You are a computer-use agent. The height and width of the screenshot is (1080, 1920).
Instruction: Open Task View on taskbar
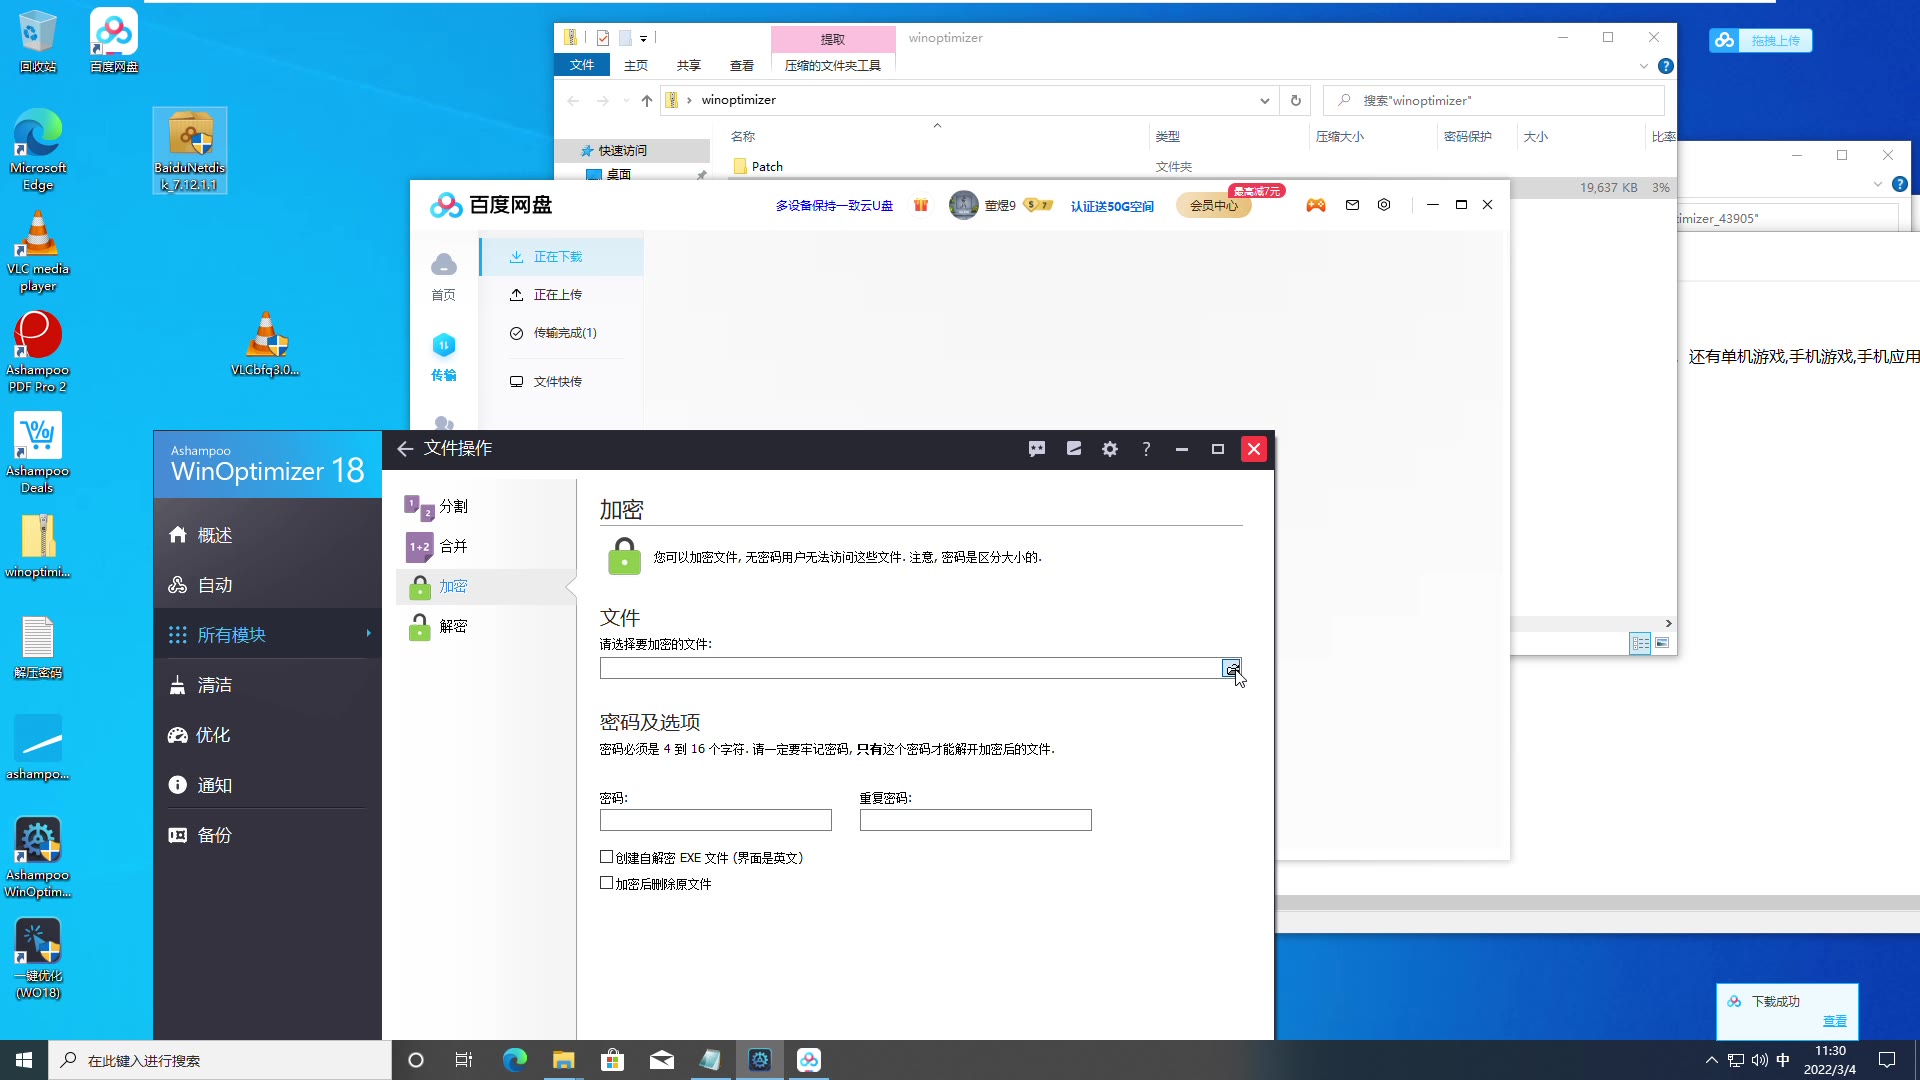click(464, 1060)
